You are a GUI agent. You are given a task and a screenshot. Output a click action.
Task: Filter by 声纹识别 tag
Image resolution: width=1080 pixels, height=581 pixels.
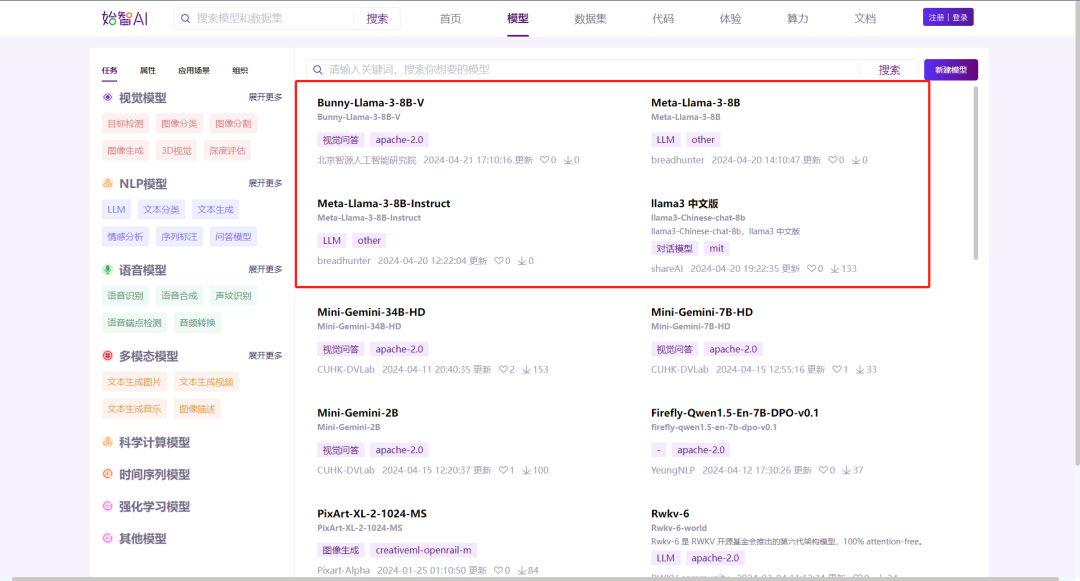(233, 296)
